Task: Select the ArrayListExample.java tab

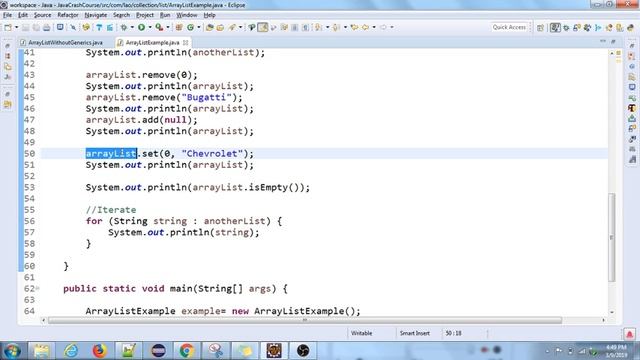Action: pyautogui.click(x=152, y=42)
